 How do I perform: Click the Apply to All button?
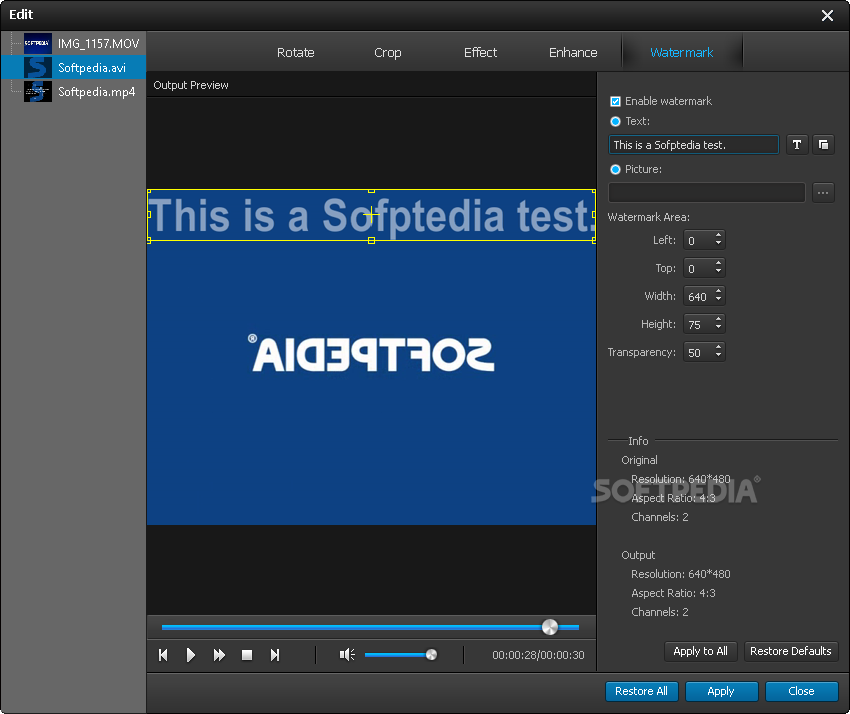click(700, 651)
